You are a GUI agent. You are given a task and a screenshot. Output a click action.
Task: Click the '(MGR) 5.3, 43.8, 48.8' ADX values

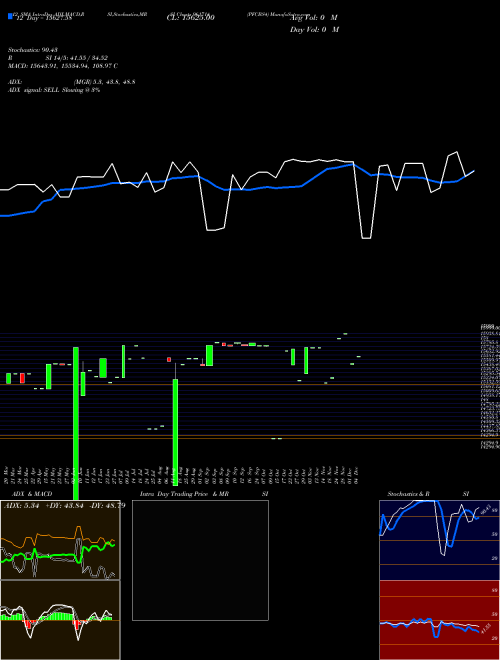104,82
